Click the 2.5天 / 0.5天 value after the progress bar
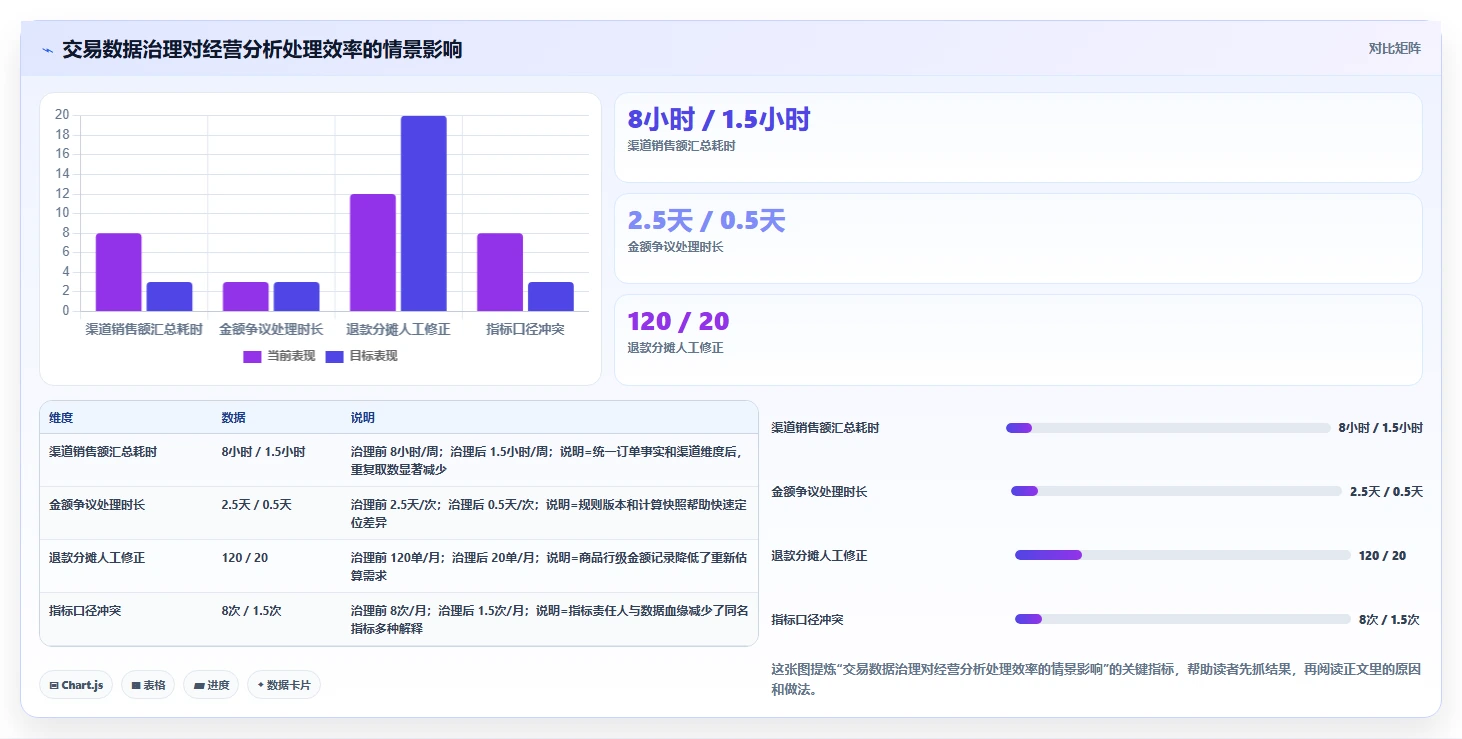1462x739 pixels. [1386, 492]
